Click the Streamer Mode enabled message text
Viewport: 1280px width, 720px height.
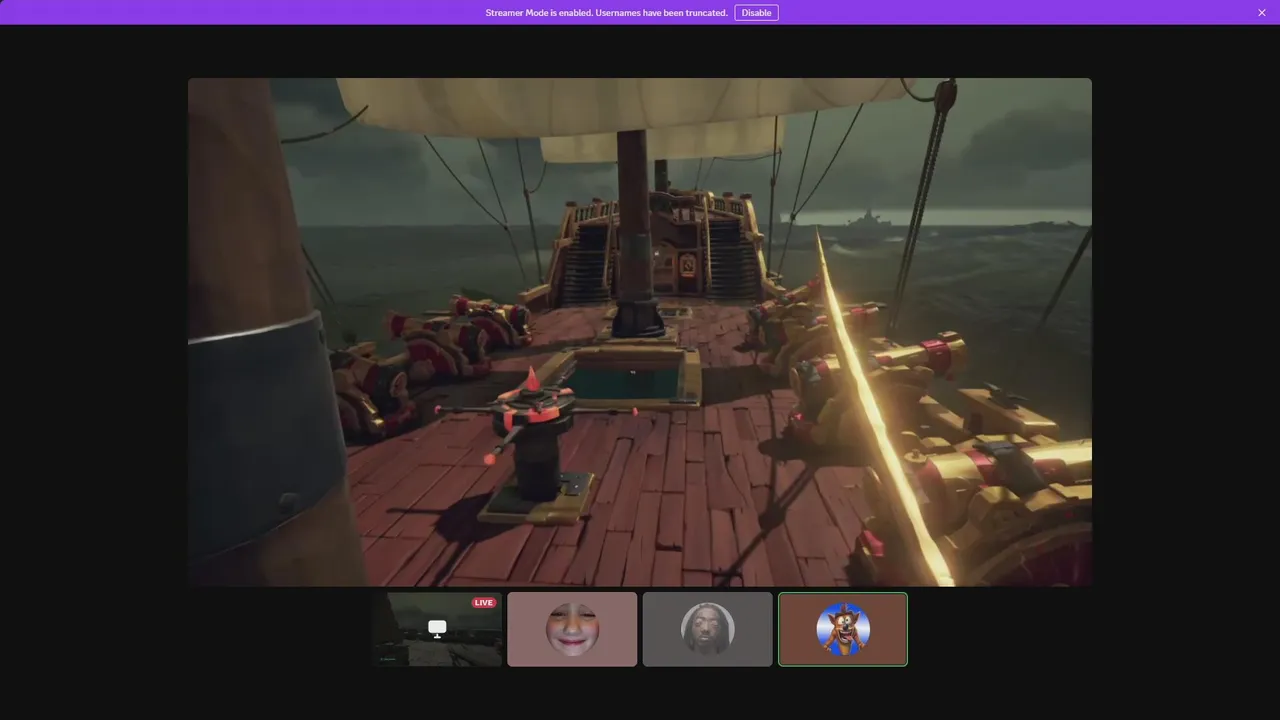[606, 13]
